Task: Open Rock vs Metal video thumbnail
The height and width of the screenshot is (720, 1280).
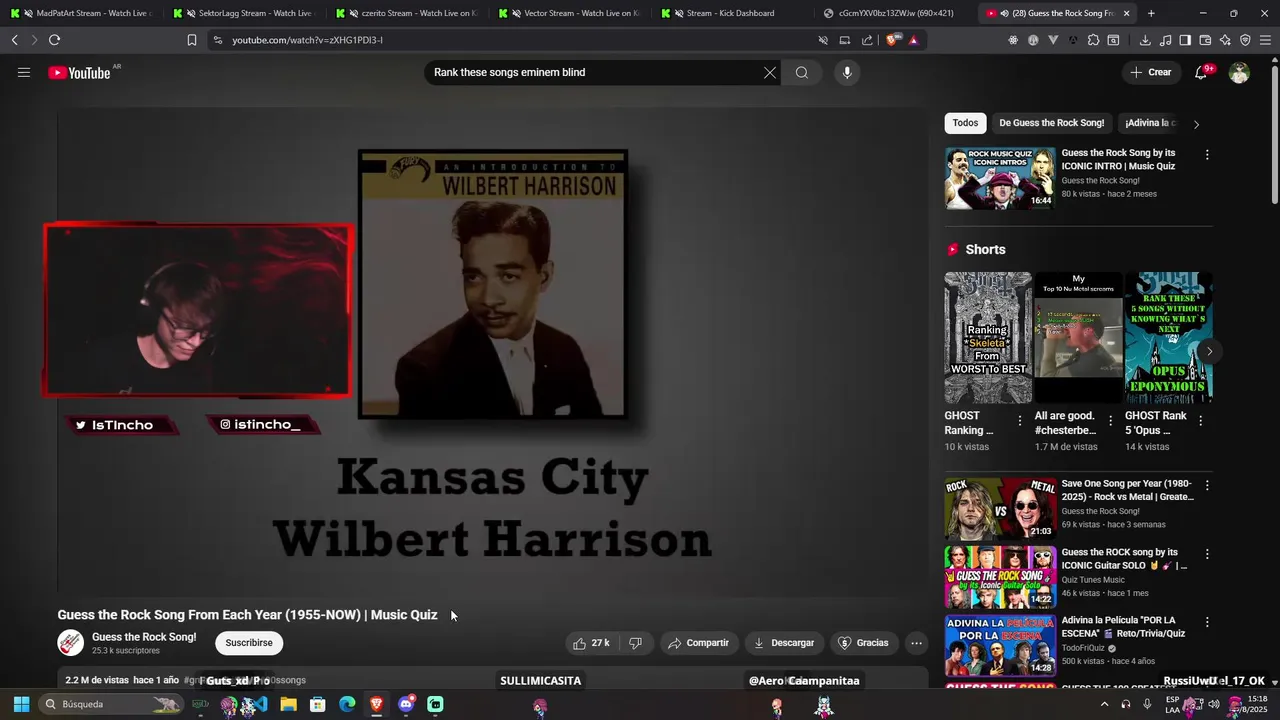Action: click(1000, 508)
